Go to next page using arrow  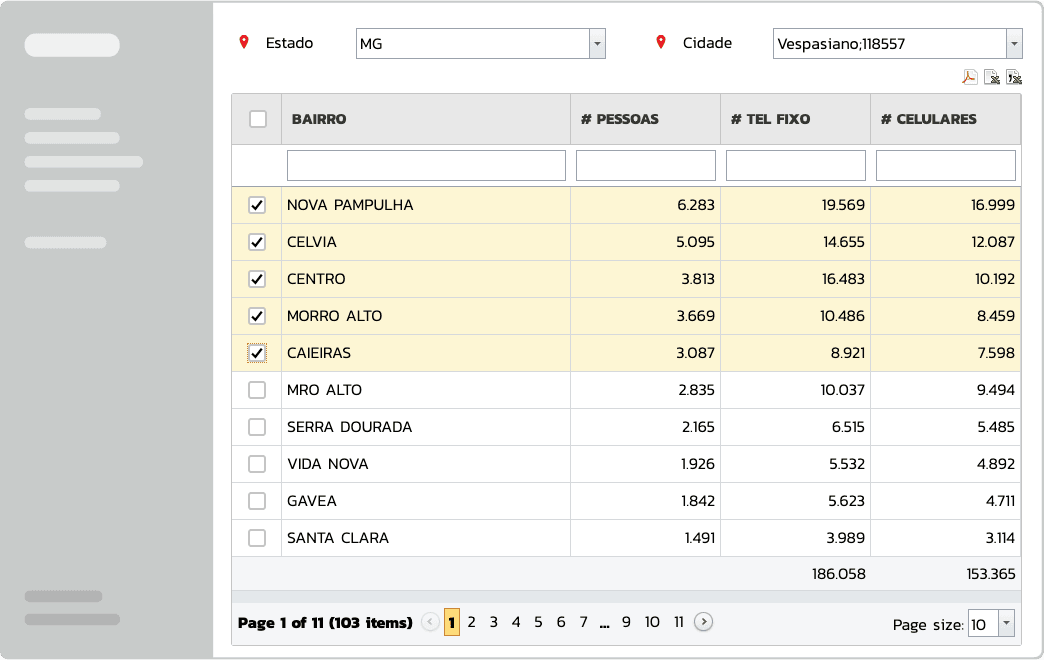coord(704,622)
